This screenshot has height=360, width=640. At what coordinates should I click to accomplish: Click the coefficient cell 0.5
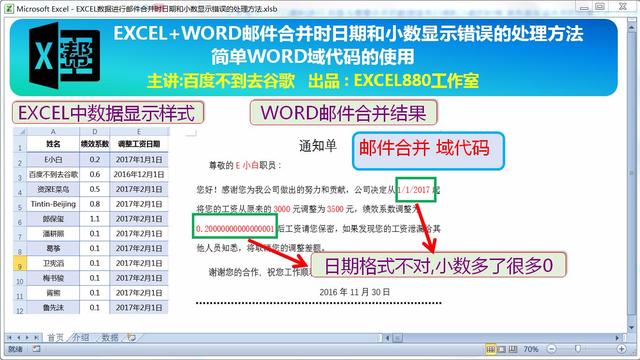(95, 189)
